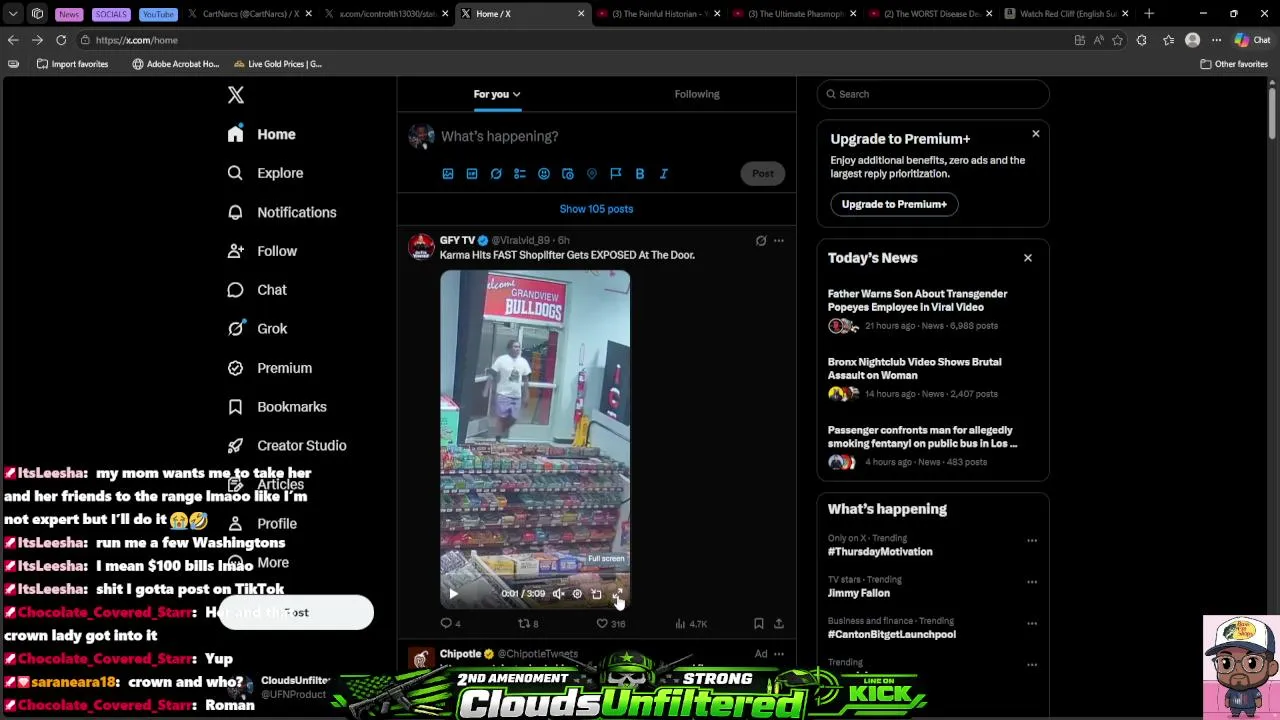Share the GFY TV post
Screen dimensions: 1280x720
coord(779,624)
